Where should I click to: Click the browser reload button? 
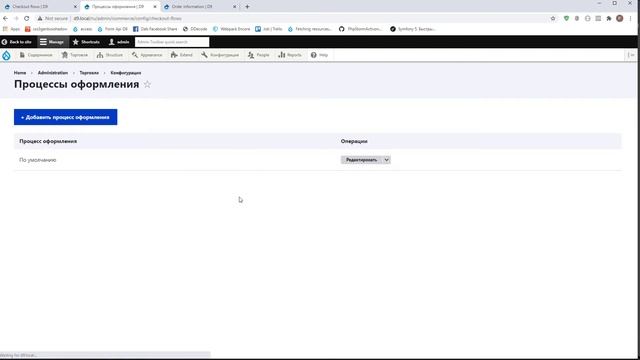[27, 18]
